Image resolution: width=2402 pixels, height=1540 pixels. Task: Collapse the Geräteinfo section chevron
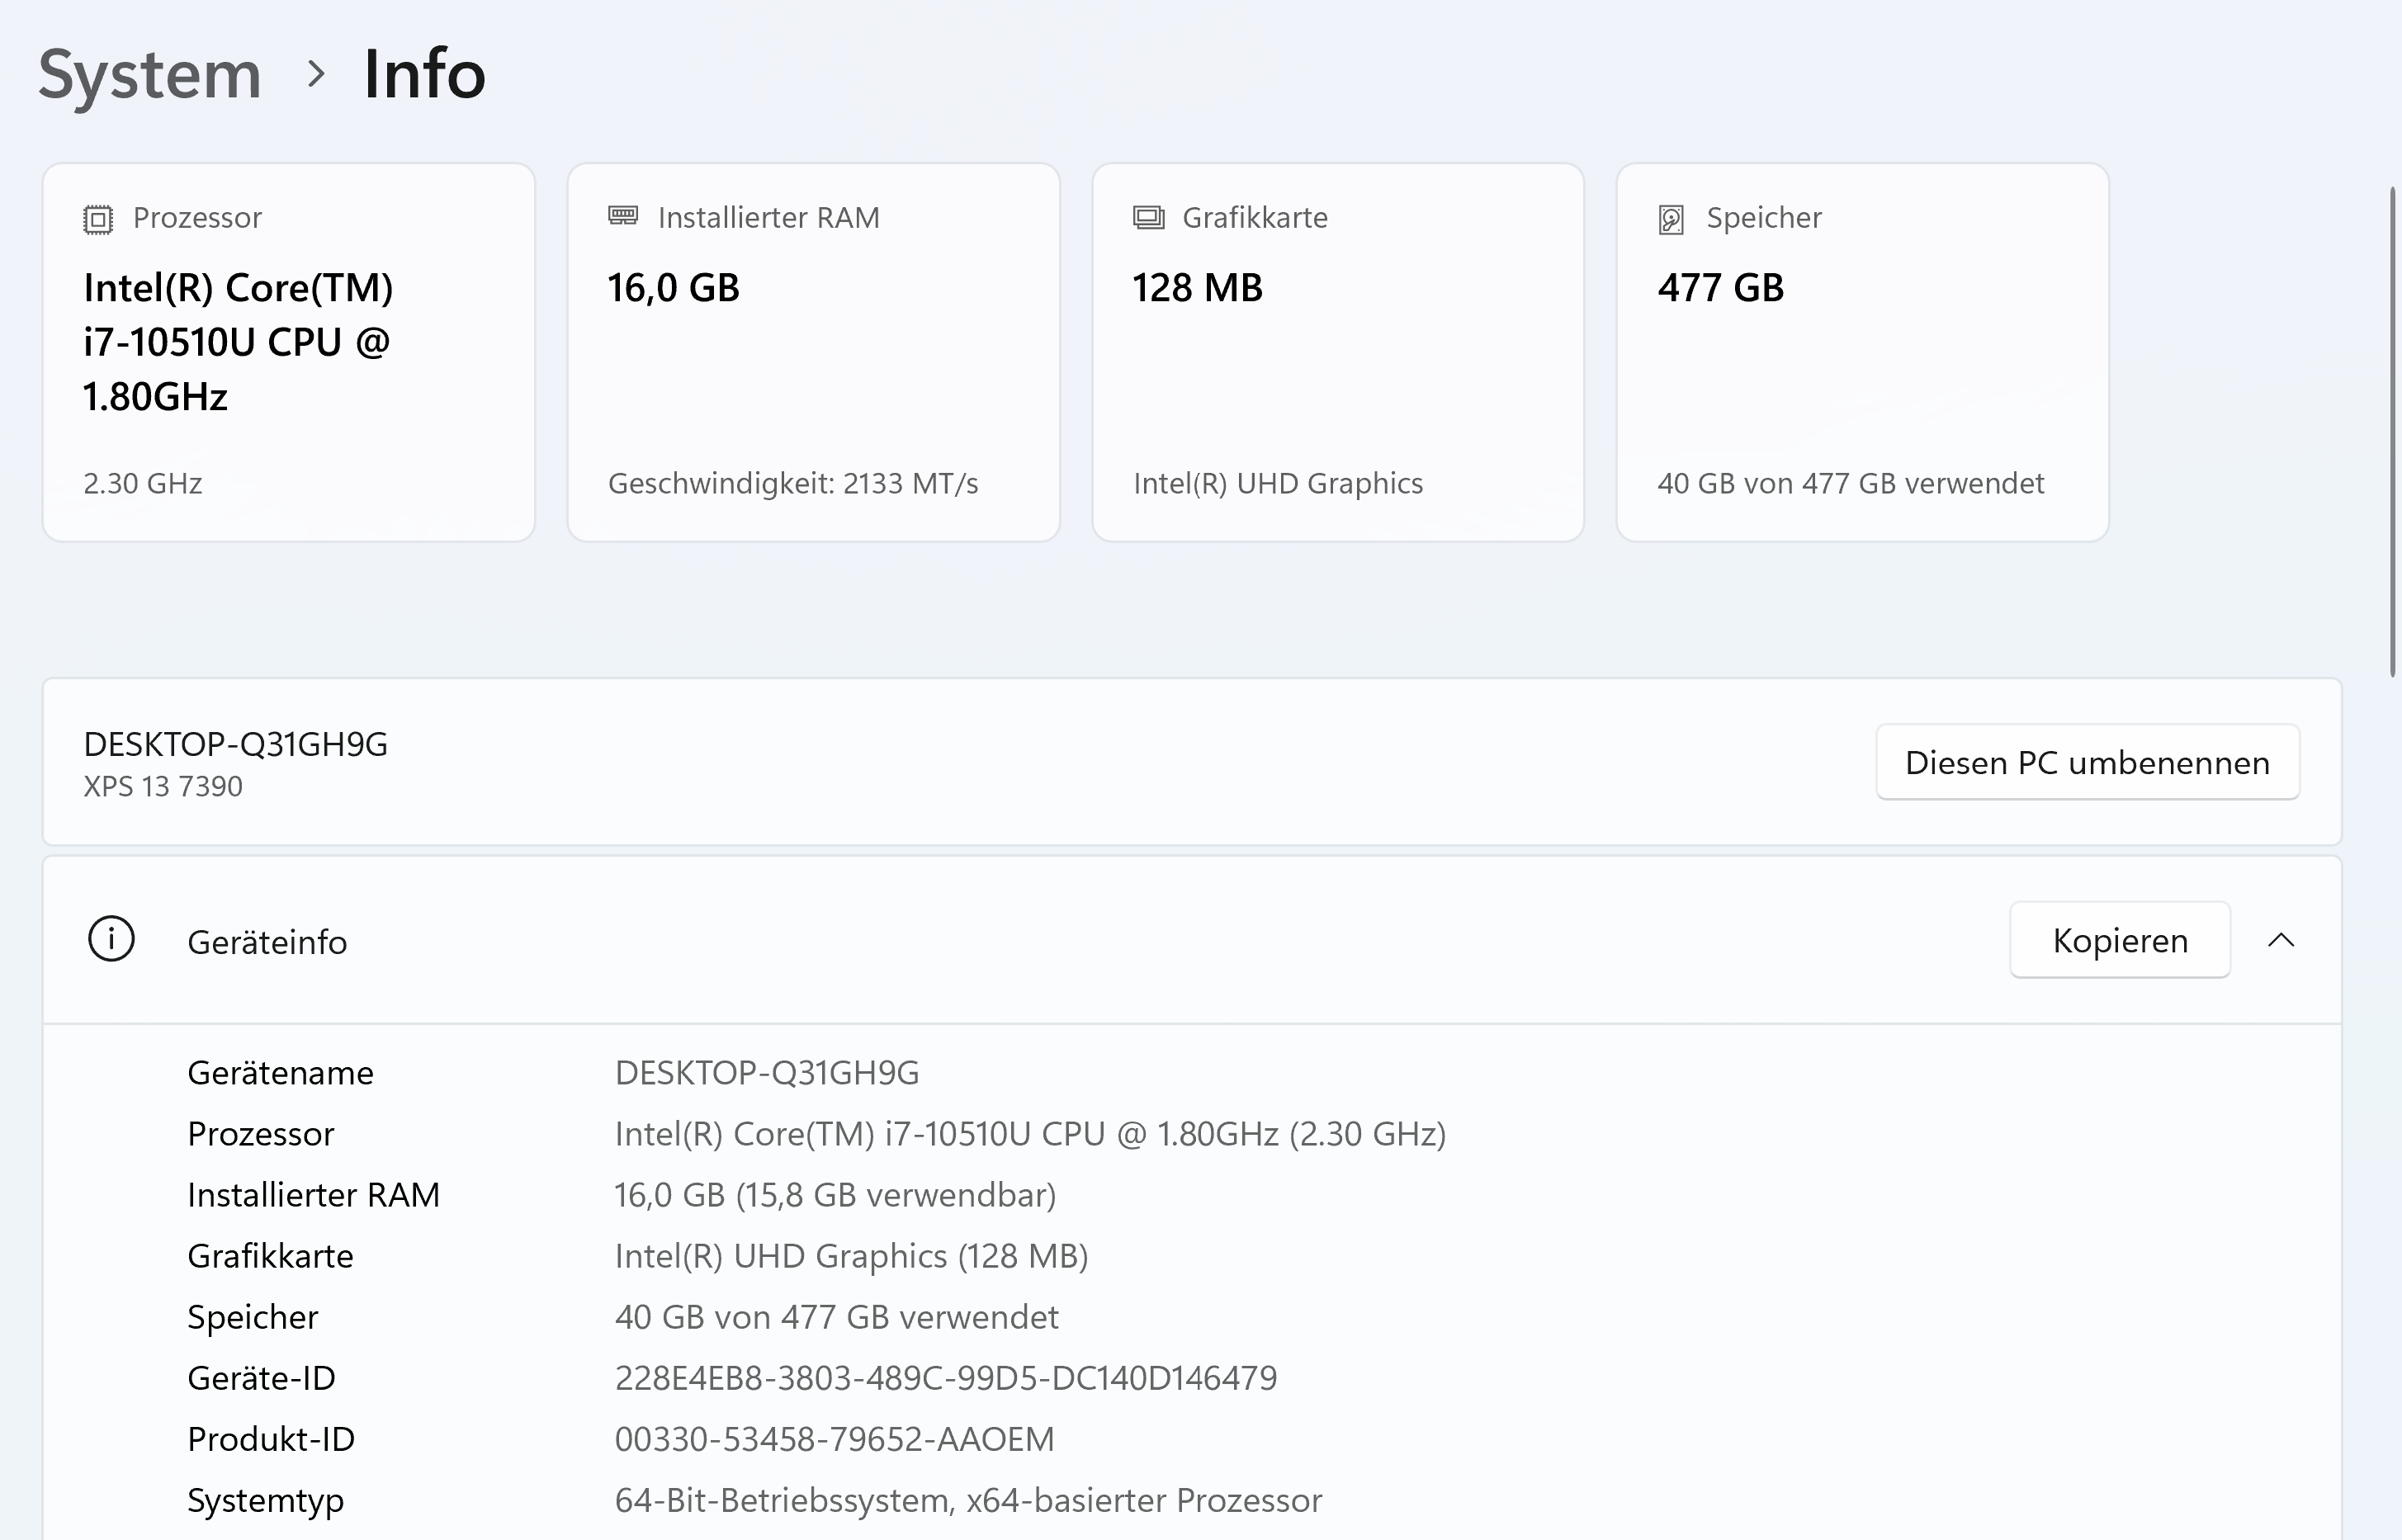coord(2281,940)
